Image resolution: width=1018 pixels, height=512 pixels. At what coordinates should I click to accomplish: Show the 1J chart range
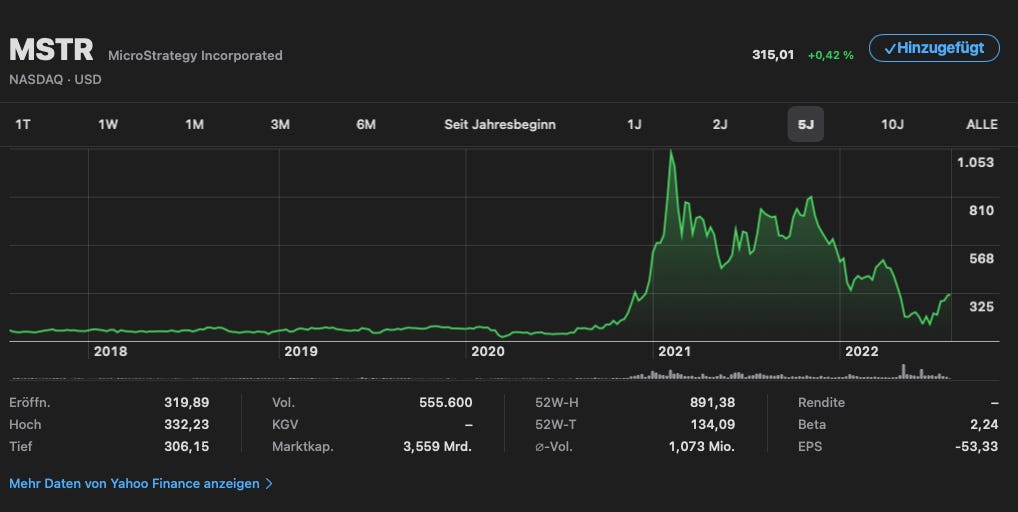(x=634, y=124)
